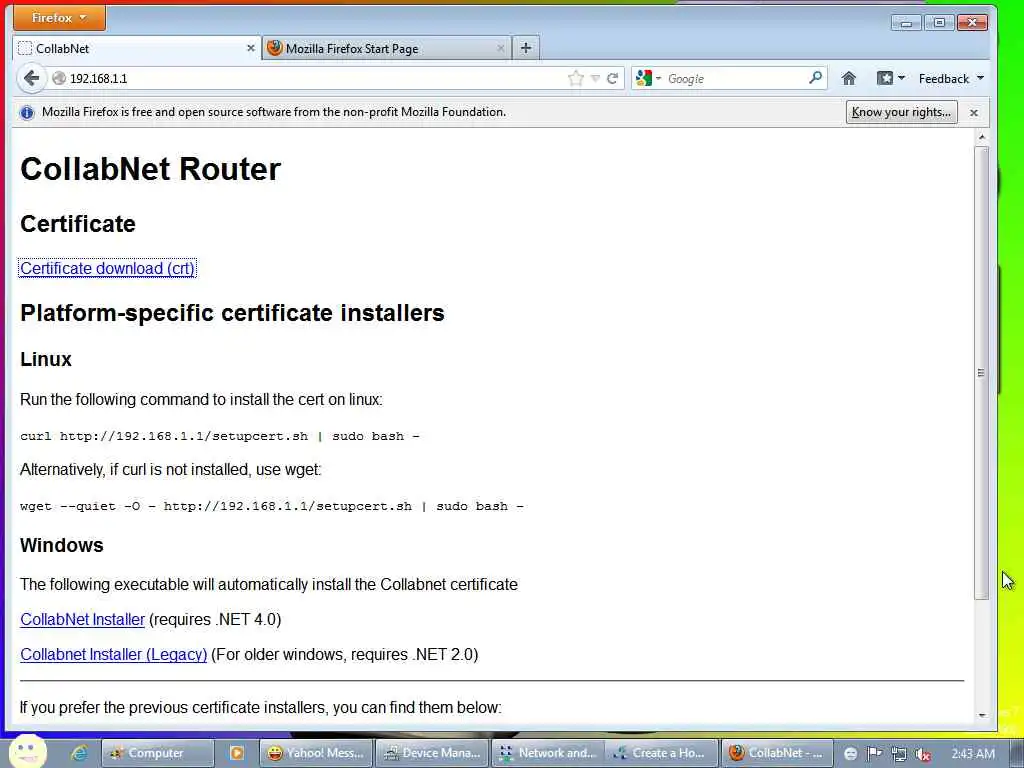Open the Collabnet Installer (Legacy) link
The image size is (1024, 768).
[114, 654]
